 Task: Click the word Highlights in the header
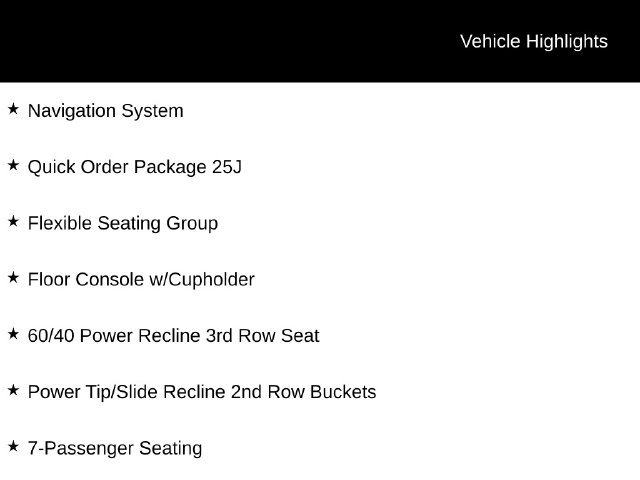[567, 42]
